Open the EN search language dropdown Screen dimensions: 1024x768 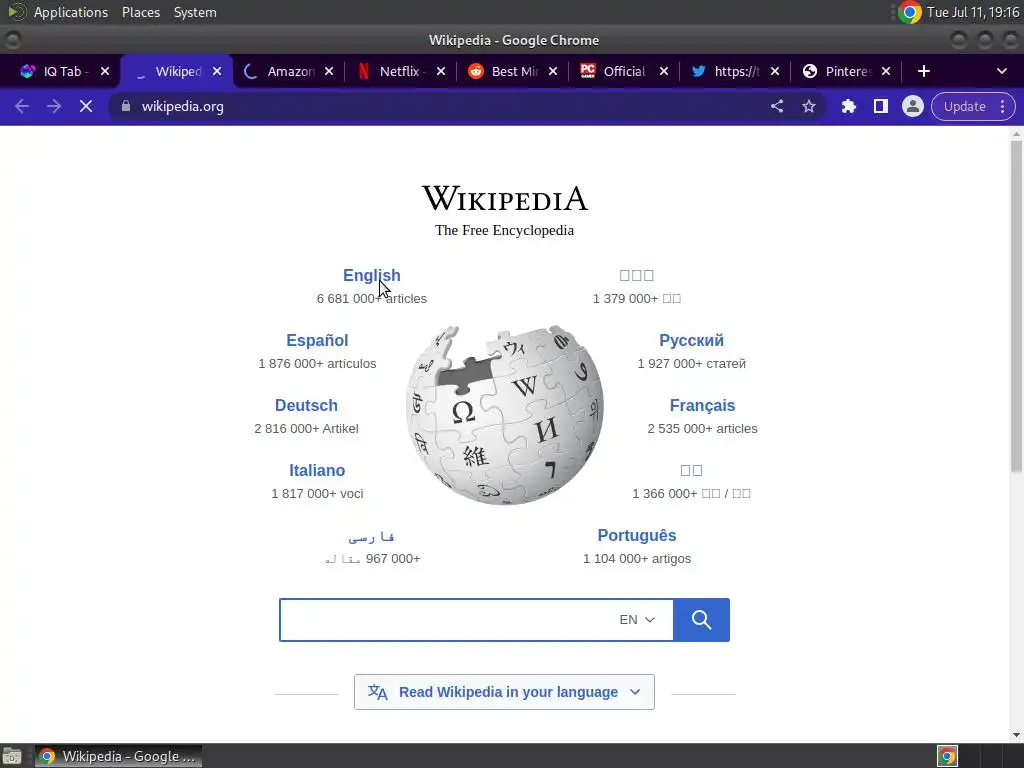click(x=637, y=620)
